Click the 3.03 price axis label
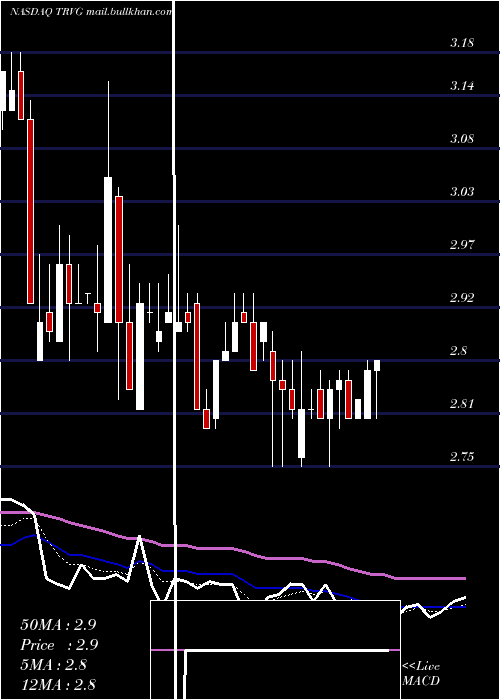This screenshot has width=500, height=700. (462, 192)
